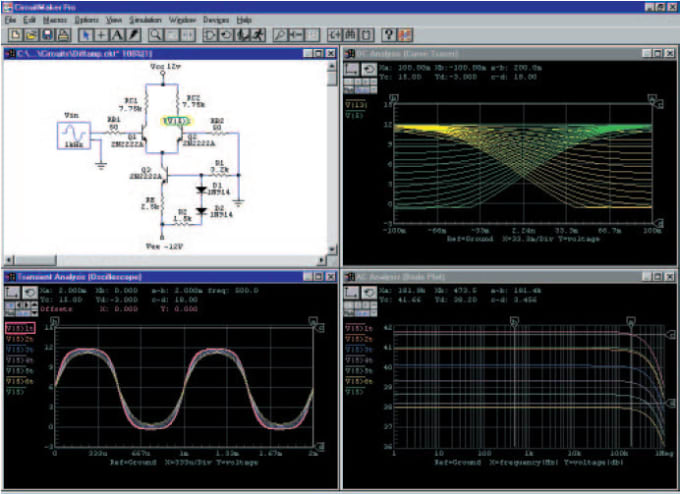The image size is (680, 494).
Task: Click the Mirror button in the toolbar
Action: tap(187, 35)
